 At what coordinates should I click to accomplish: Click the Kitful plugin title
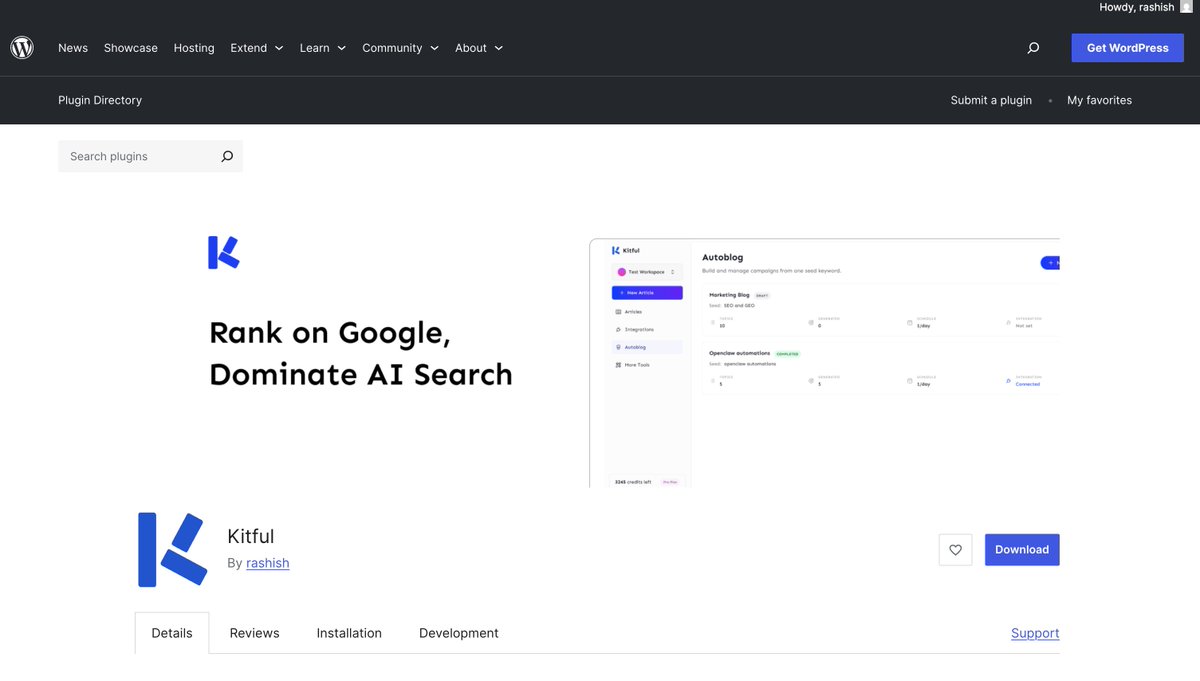coord(251,536)
